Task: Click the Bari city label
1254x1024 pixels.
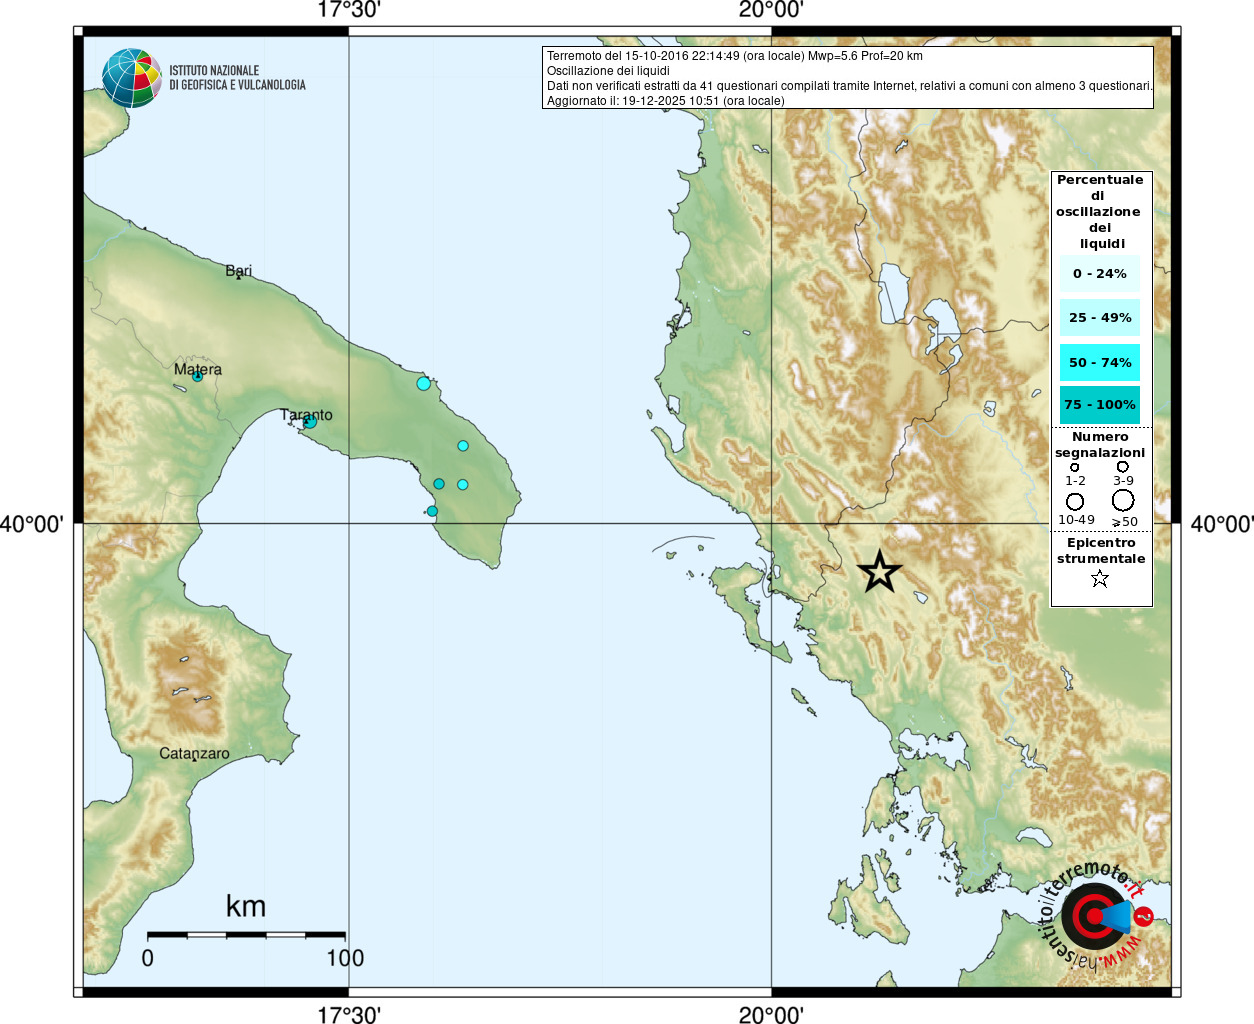Action: pos(238,270)
